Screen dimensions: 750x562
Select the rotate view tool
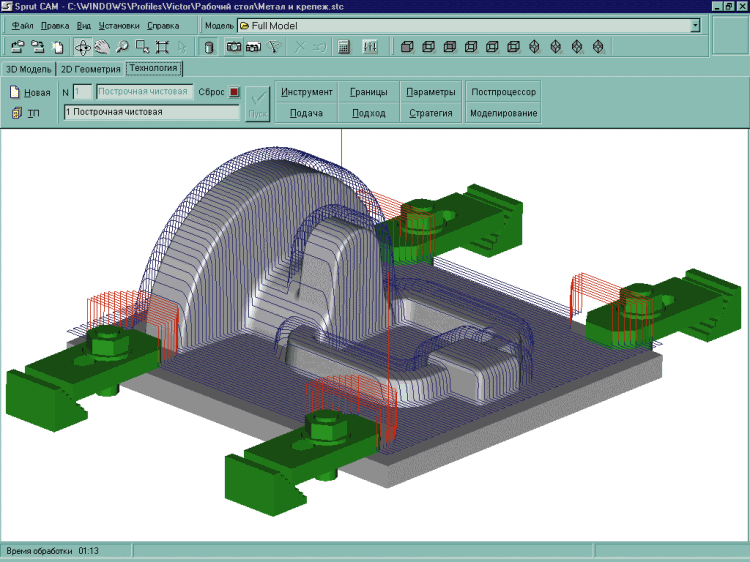coord(82,47)
